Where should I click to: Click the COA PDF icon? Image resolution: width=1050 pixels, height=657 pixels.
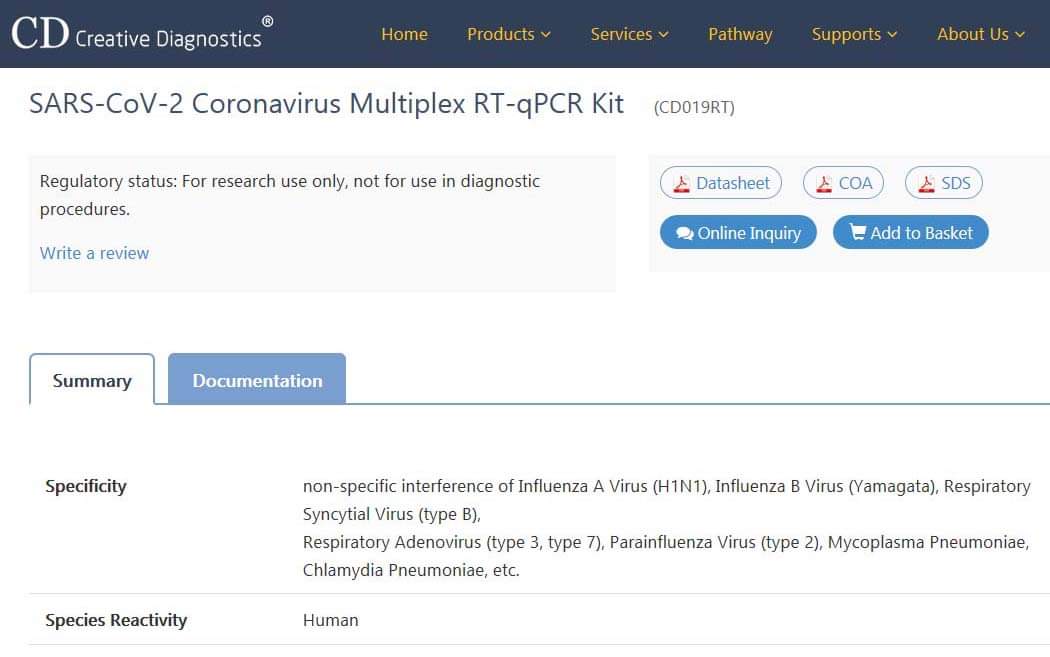coord(824,184)
